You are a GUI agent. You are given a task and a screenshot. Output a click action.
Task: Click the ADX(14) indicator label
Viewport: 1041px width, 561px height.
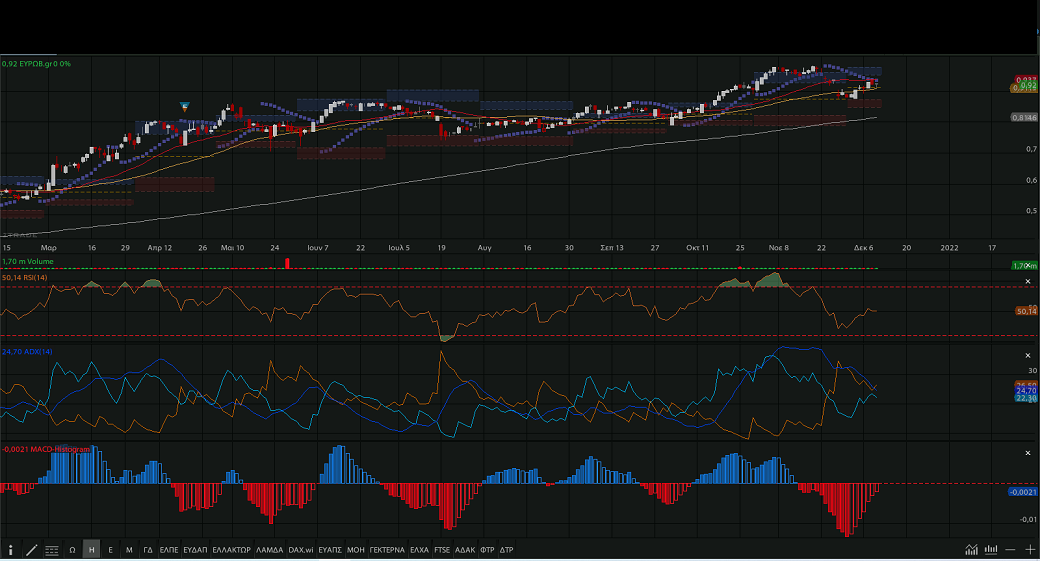point(27,352)
